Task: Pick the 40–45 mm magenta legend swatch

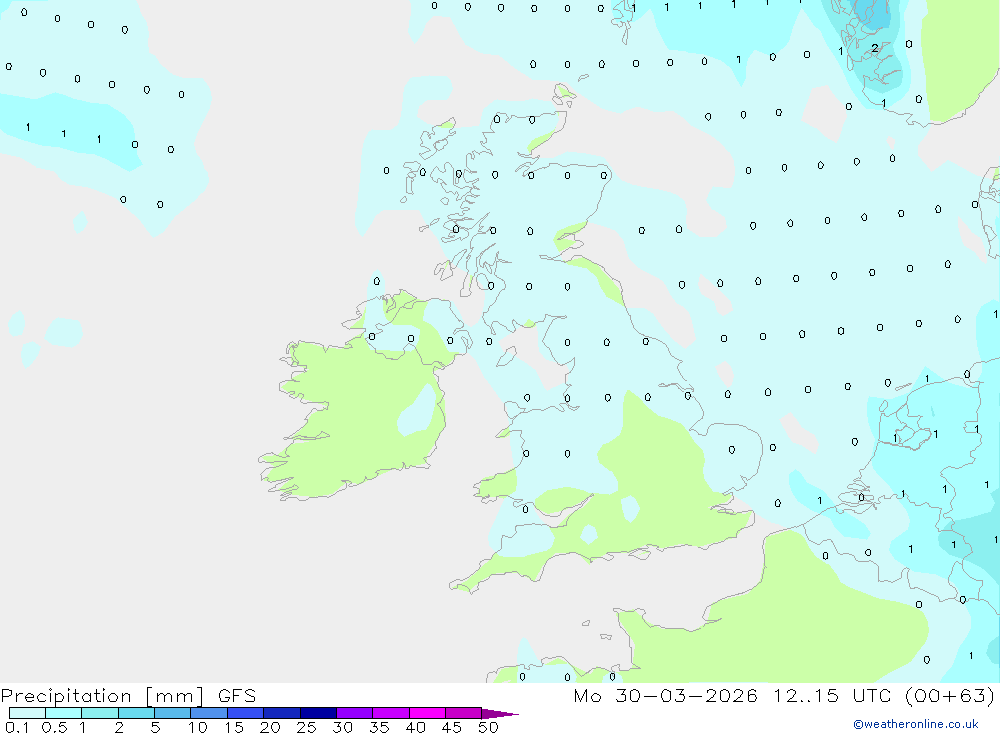Action: [x=427, y=713]
